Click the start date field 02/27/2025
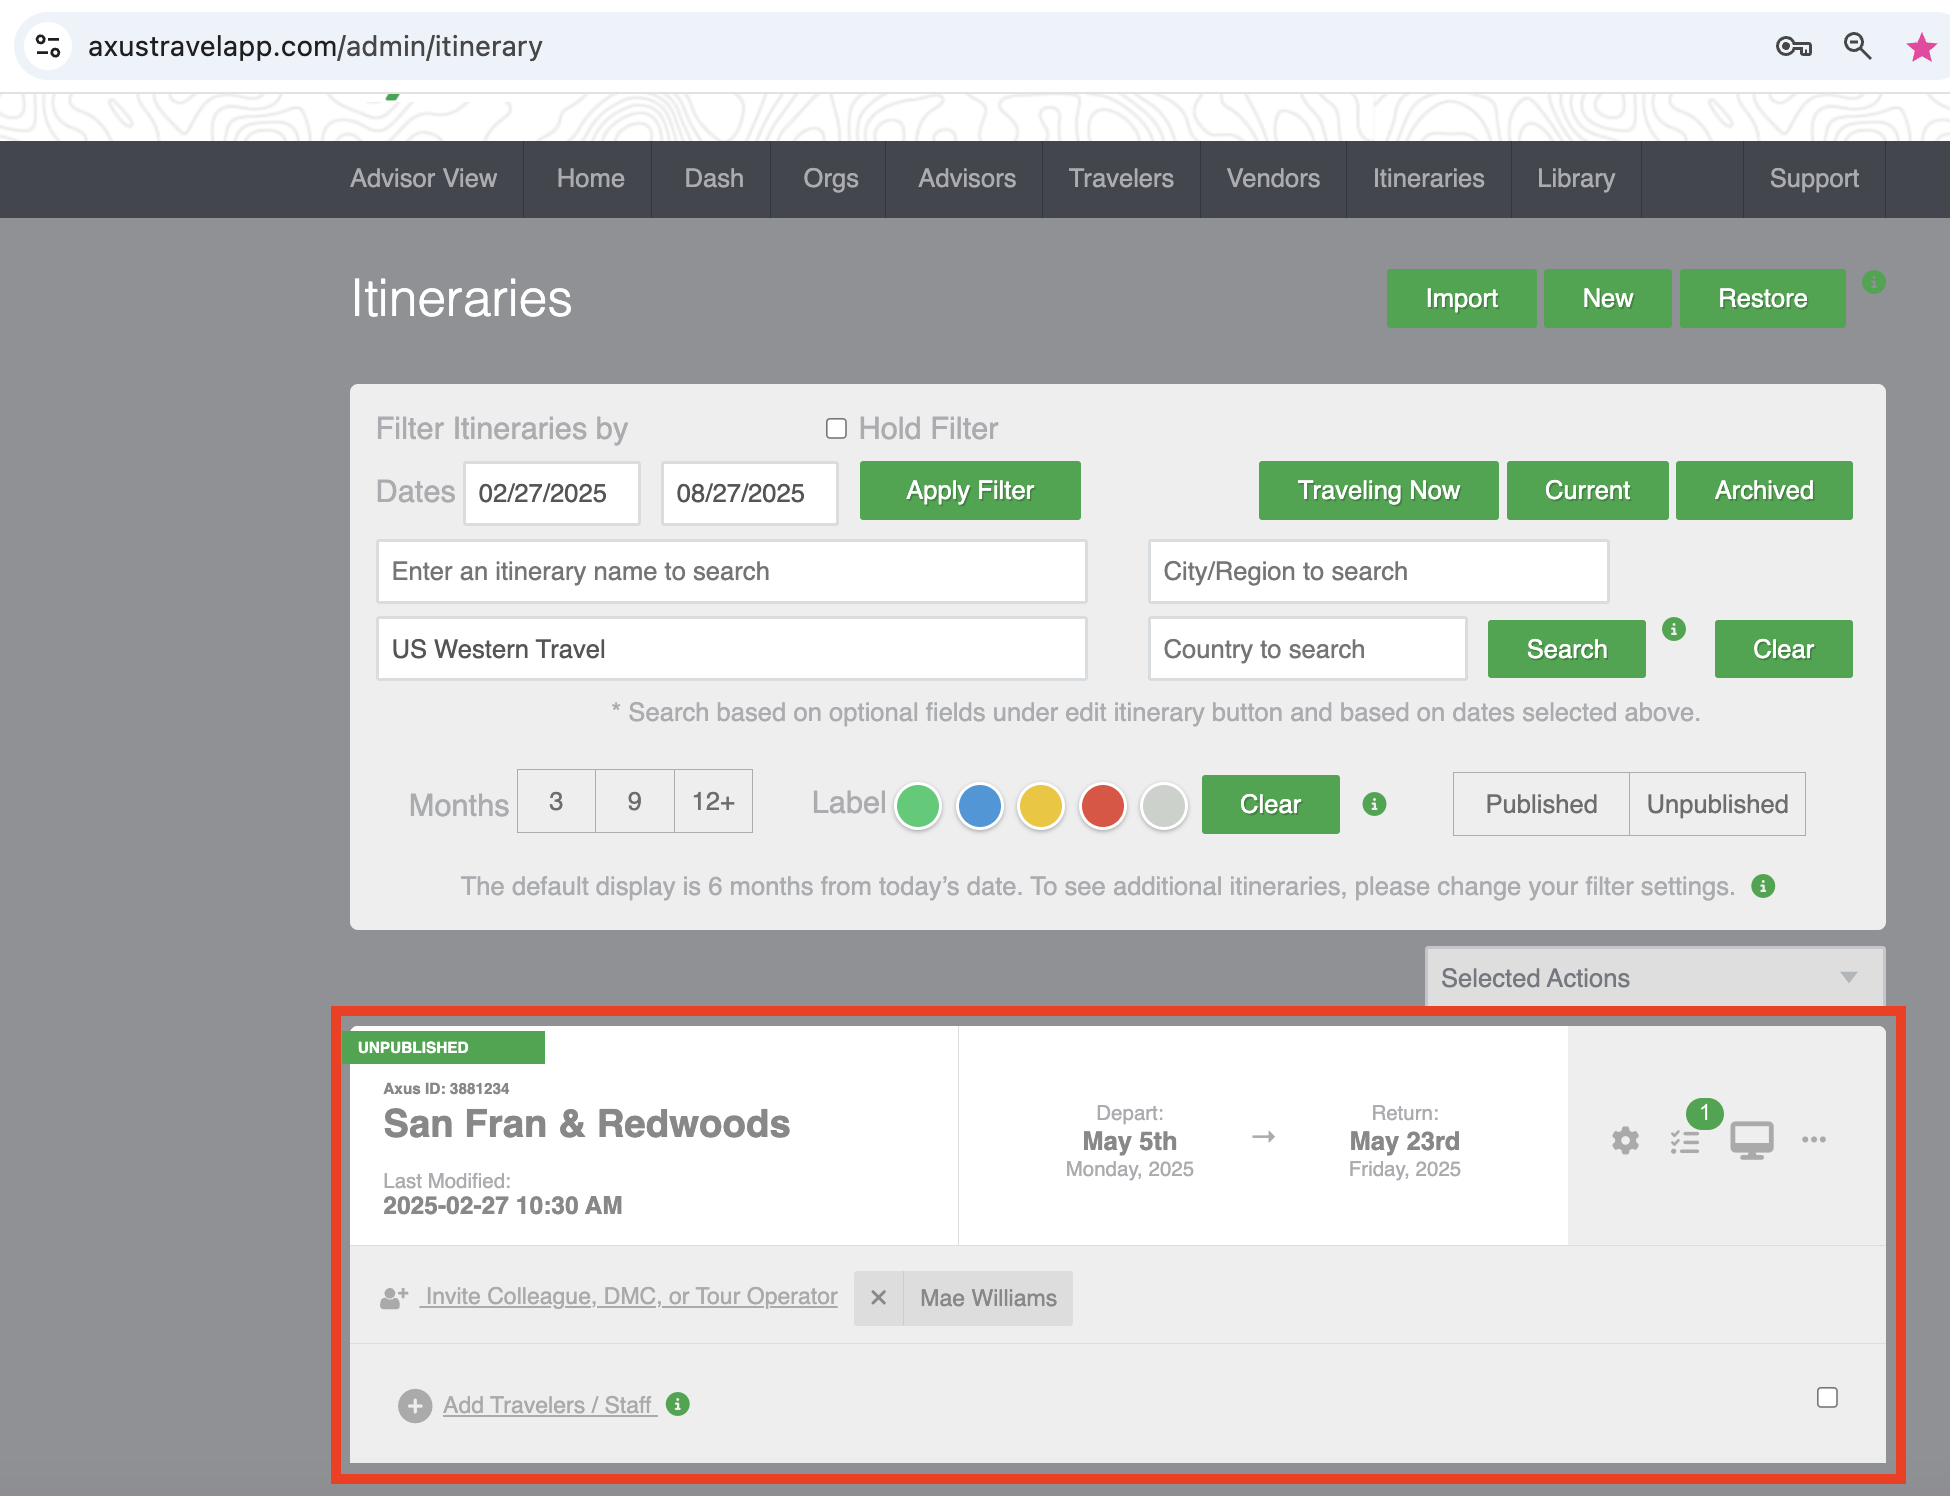 [x=552, y=492]
